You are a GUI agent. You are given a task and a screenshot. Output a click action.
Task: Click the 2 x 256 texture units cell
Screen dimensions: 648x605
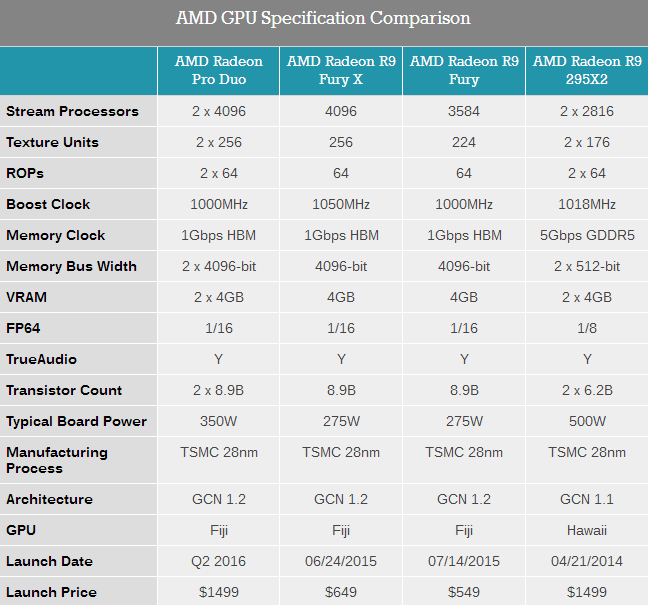[219, 142]
